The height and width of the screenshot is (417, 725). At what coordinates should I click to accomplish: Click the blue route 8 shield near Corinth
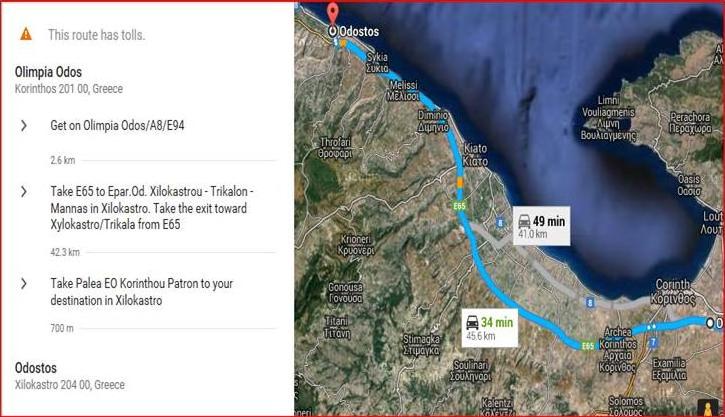pos(590,303)
